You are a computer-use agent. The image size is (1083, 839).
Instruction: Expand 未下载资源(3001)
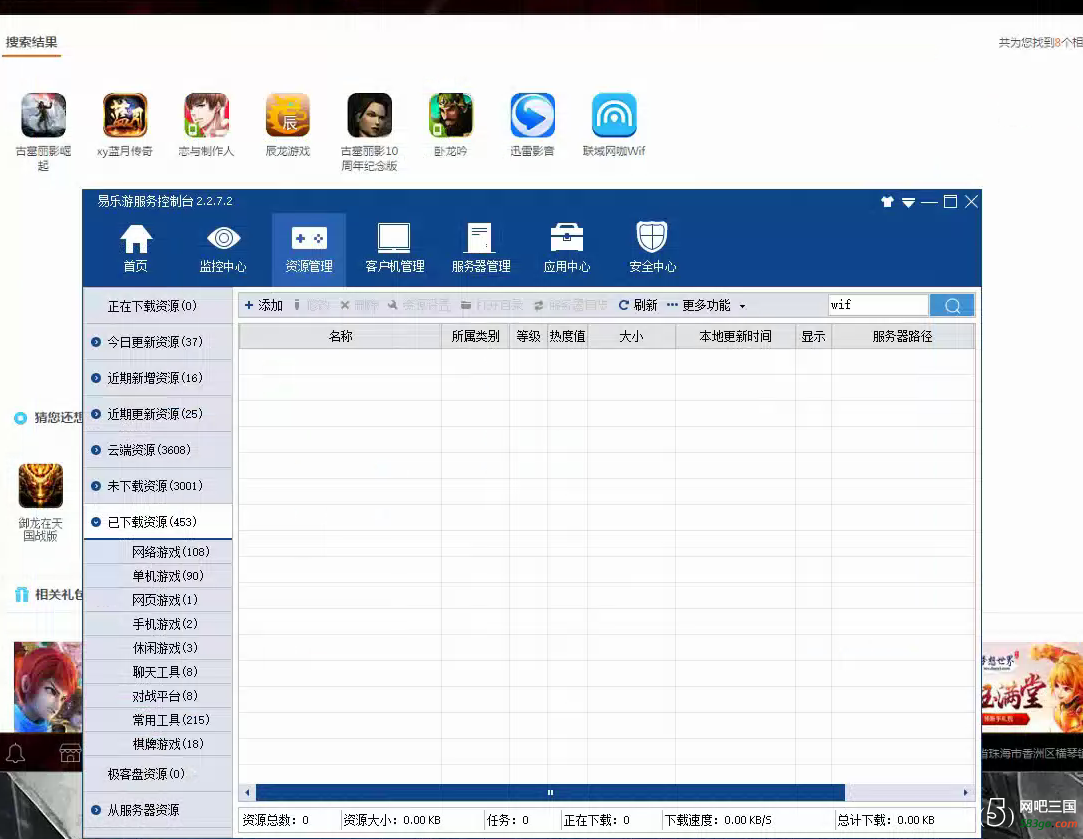click(157, 485)
